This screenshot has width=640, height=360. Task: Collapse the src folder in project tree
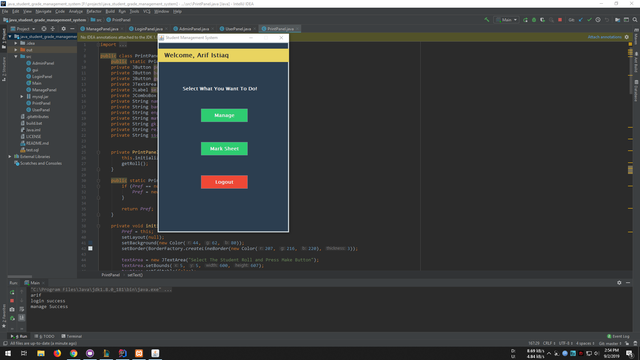click(x=16, y=56)
